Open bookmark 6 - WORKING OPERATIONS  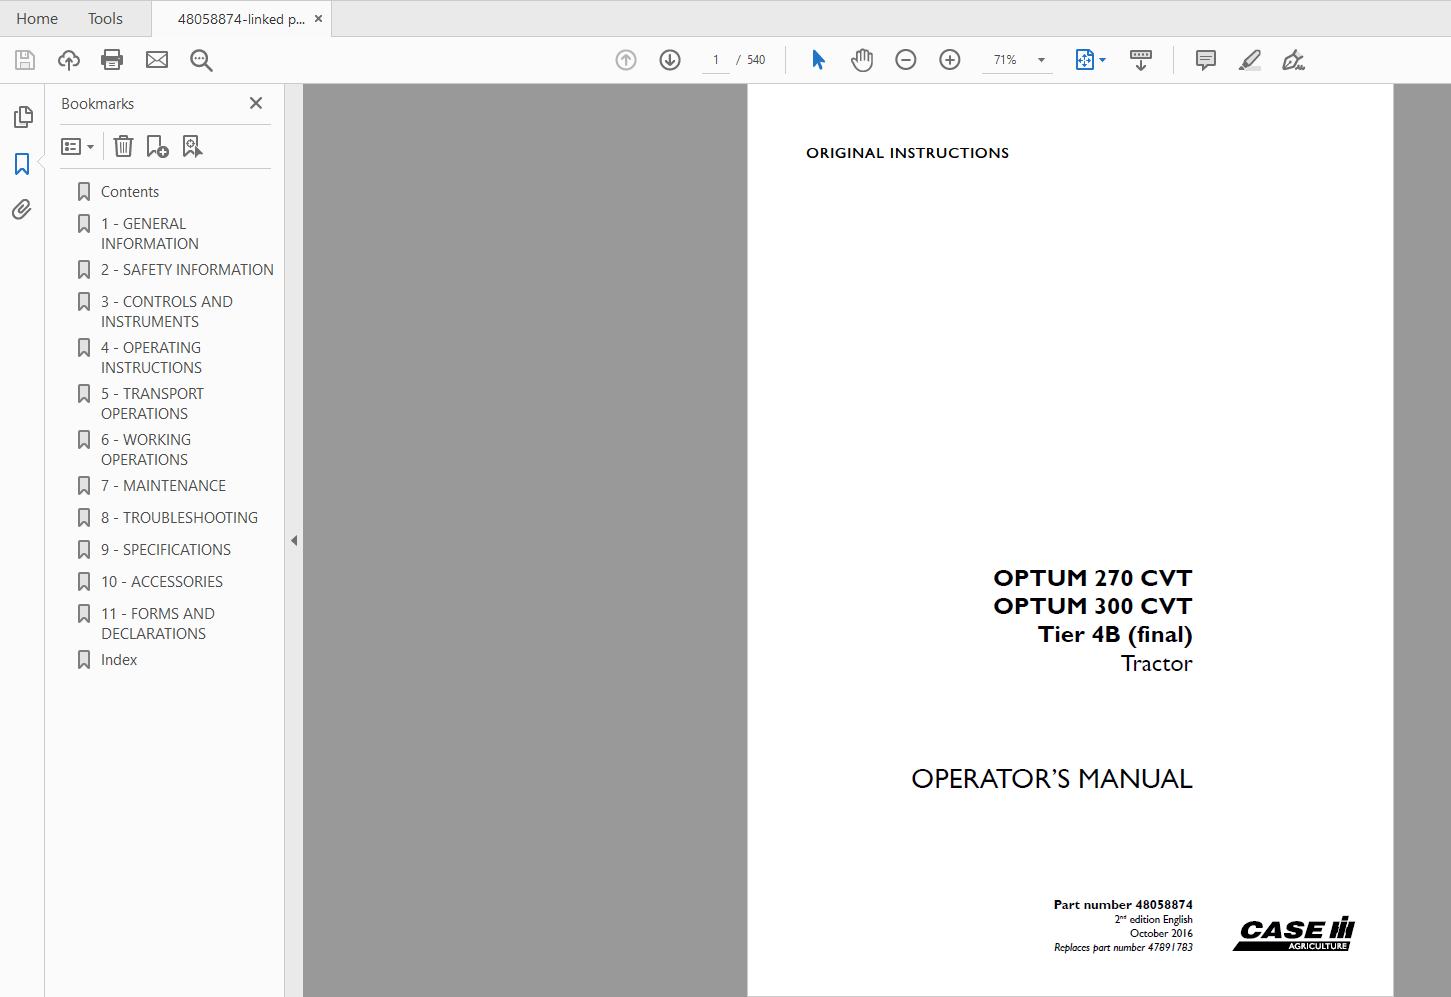[145, 450]
